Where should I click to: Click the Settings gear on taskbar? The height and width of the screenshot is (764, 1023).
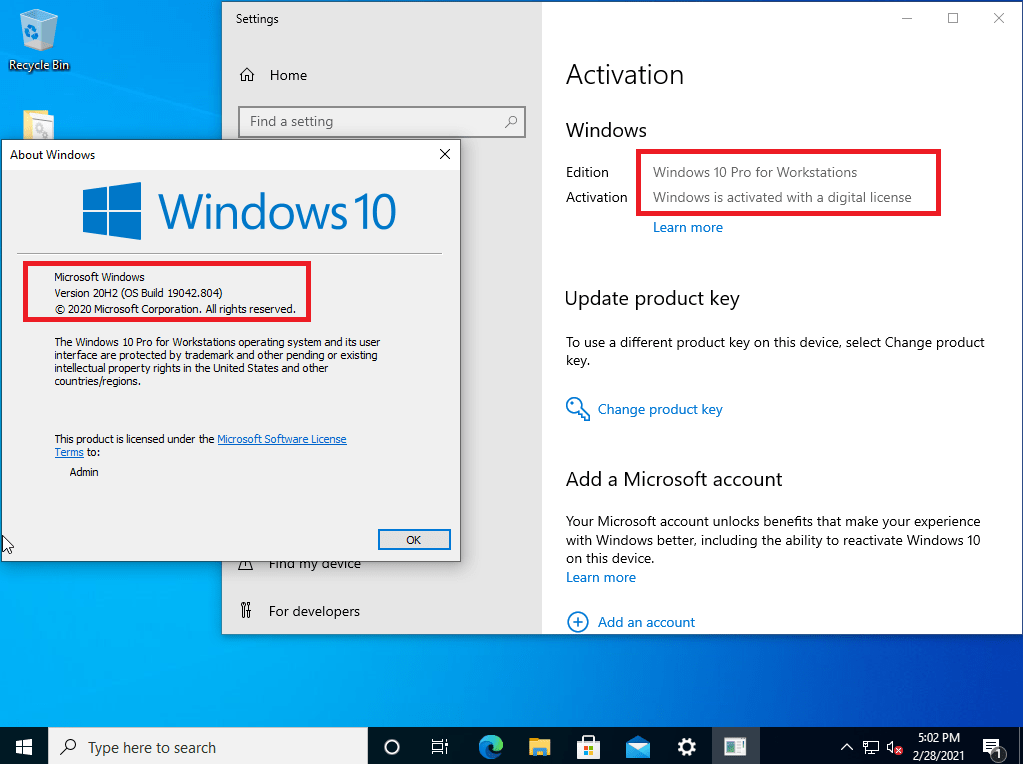pos(686,746)
